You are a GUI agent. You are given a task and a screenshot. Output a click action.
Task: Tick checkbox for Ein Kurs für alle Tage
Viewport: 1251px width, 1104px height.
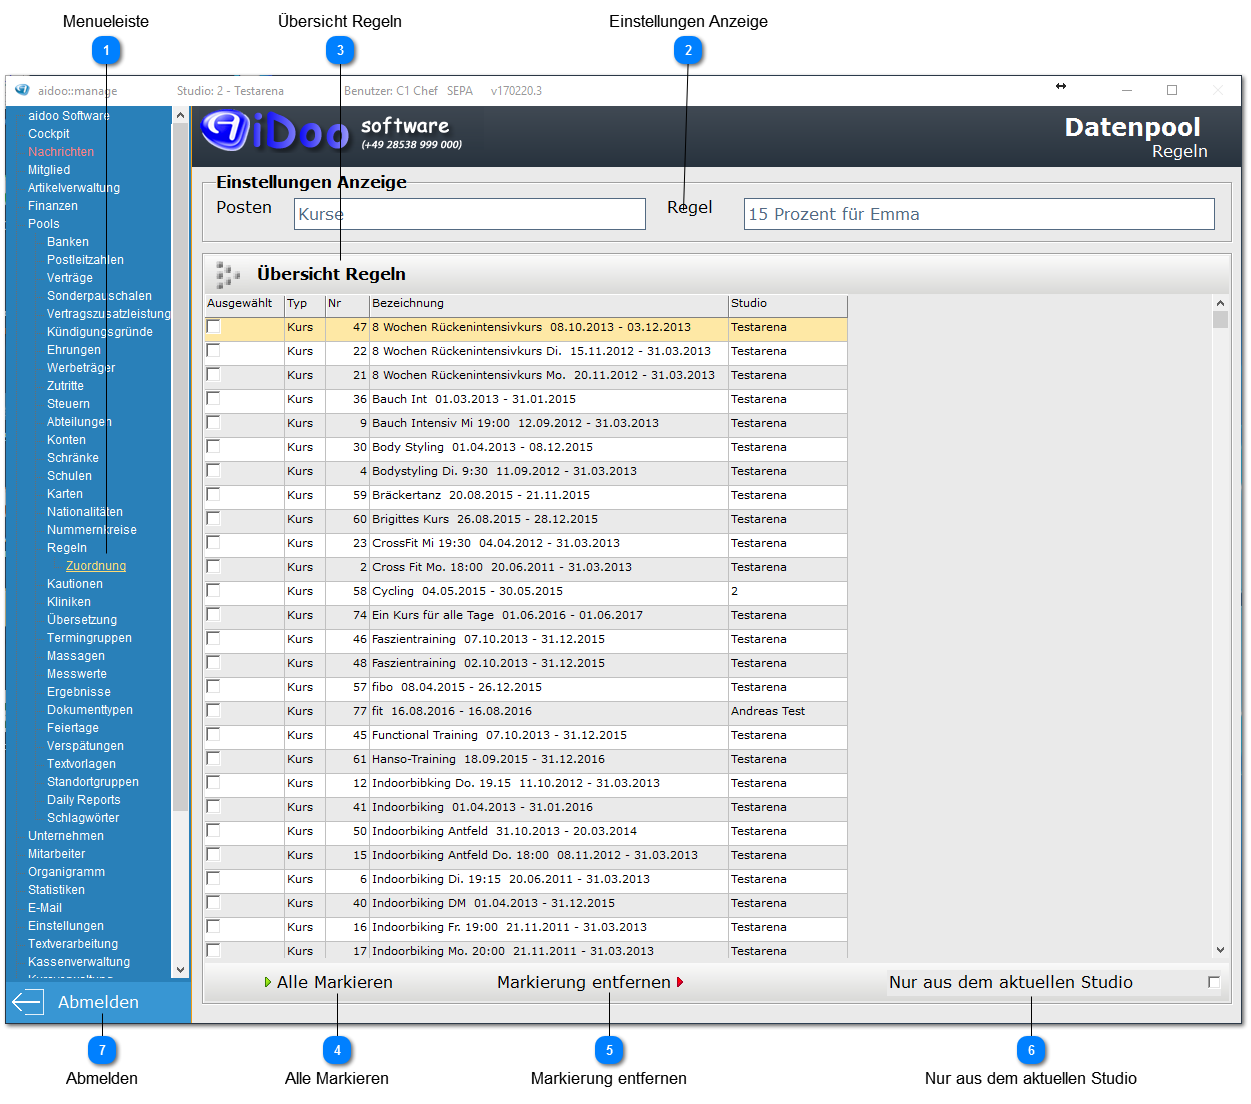click(x=213, y=615)
